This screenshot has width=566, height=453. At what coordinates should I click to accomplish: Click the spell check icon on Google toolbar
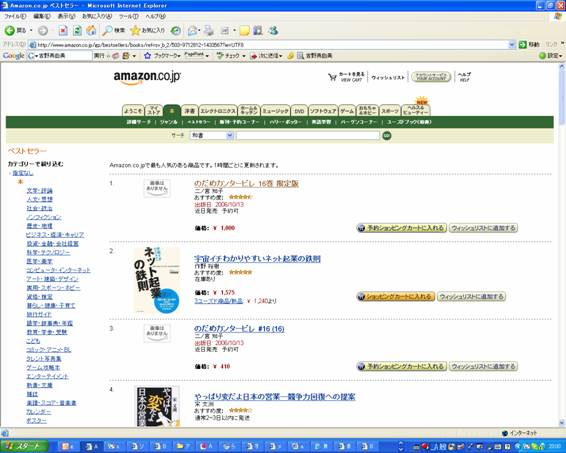click(220, 56)
